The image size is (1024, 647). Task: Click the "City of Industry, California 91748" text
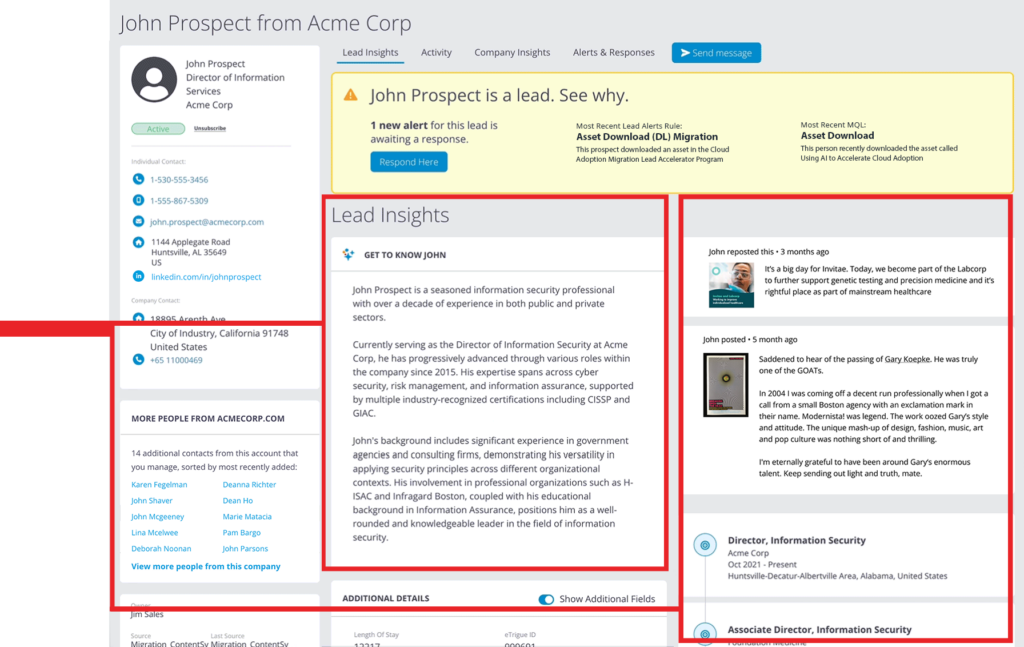[x=219, y=333]
